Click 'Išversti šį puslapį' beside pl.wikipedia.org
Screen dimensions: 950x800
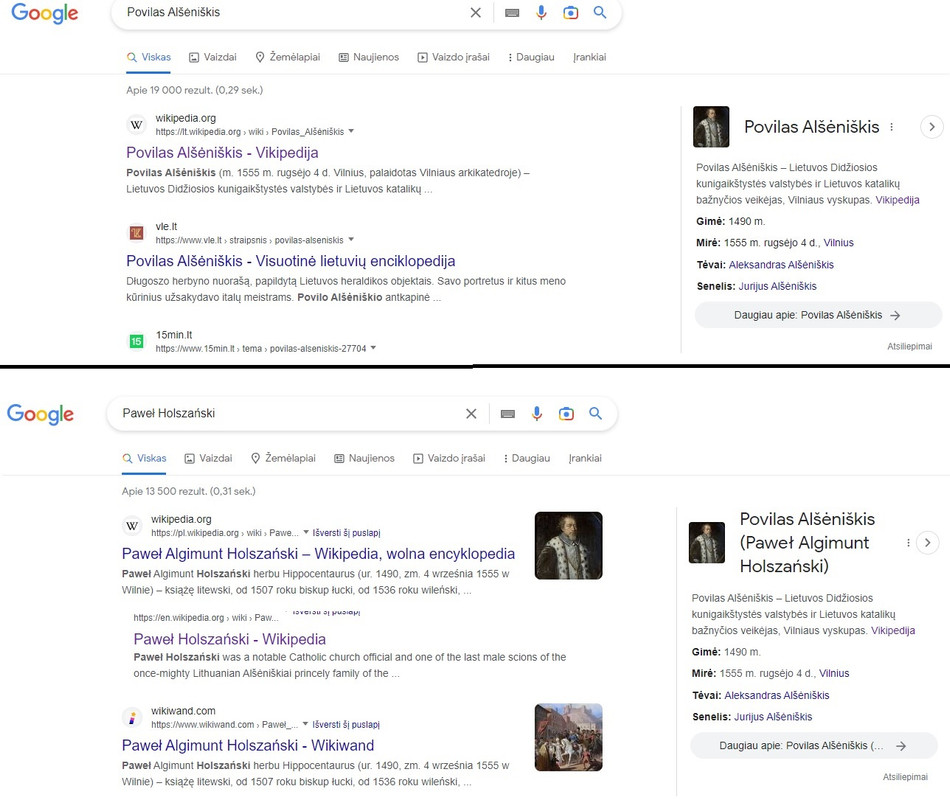[347, 533]
